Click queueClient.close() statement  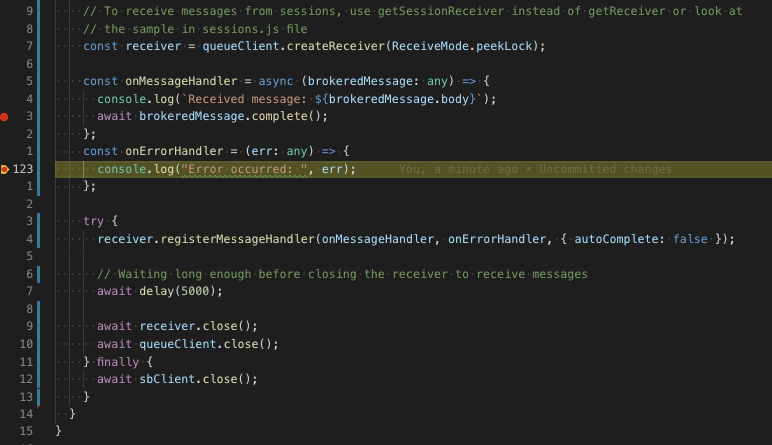[188, 344]
